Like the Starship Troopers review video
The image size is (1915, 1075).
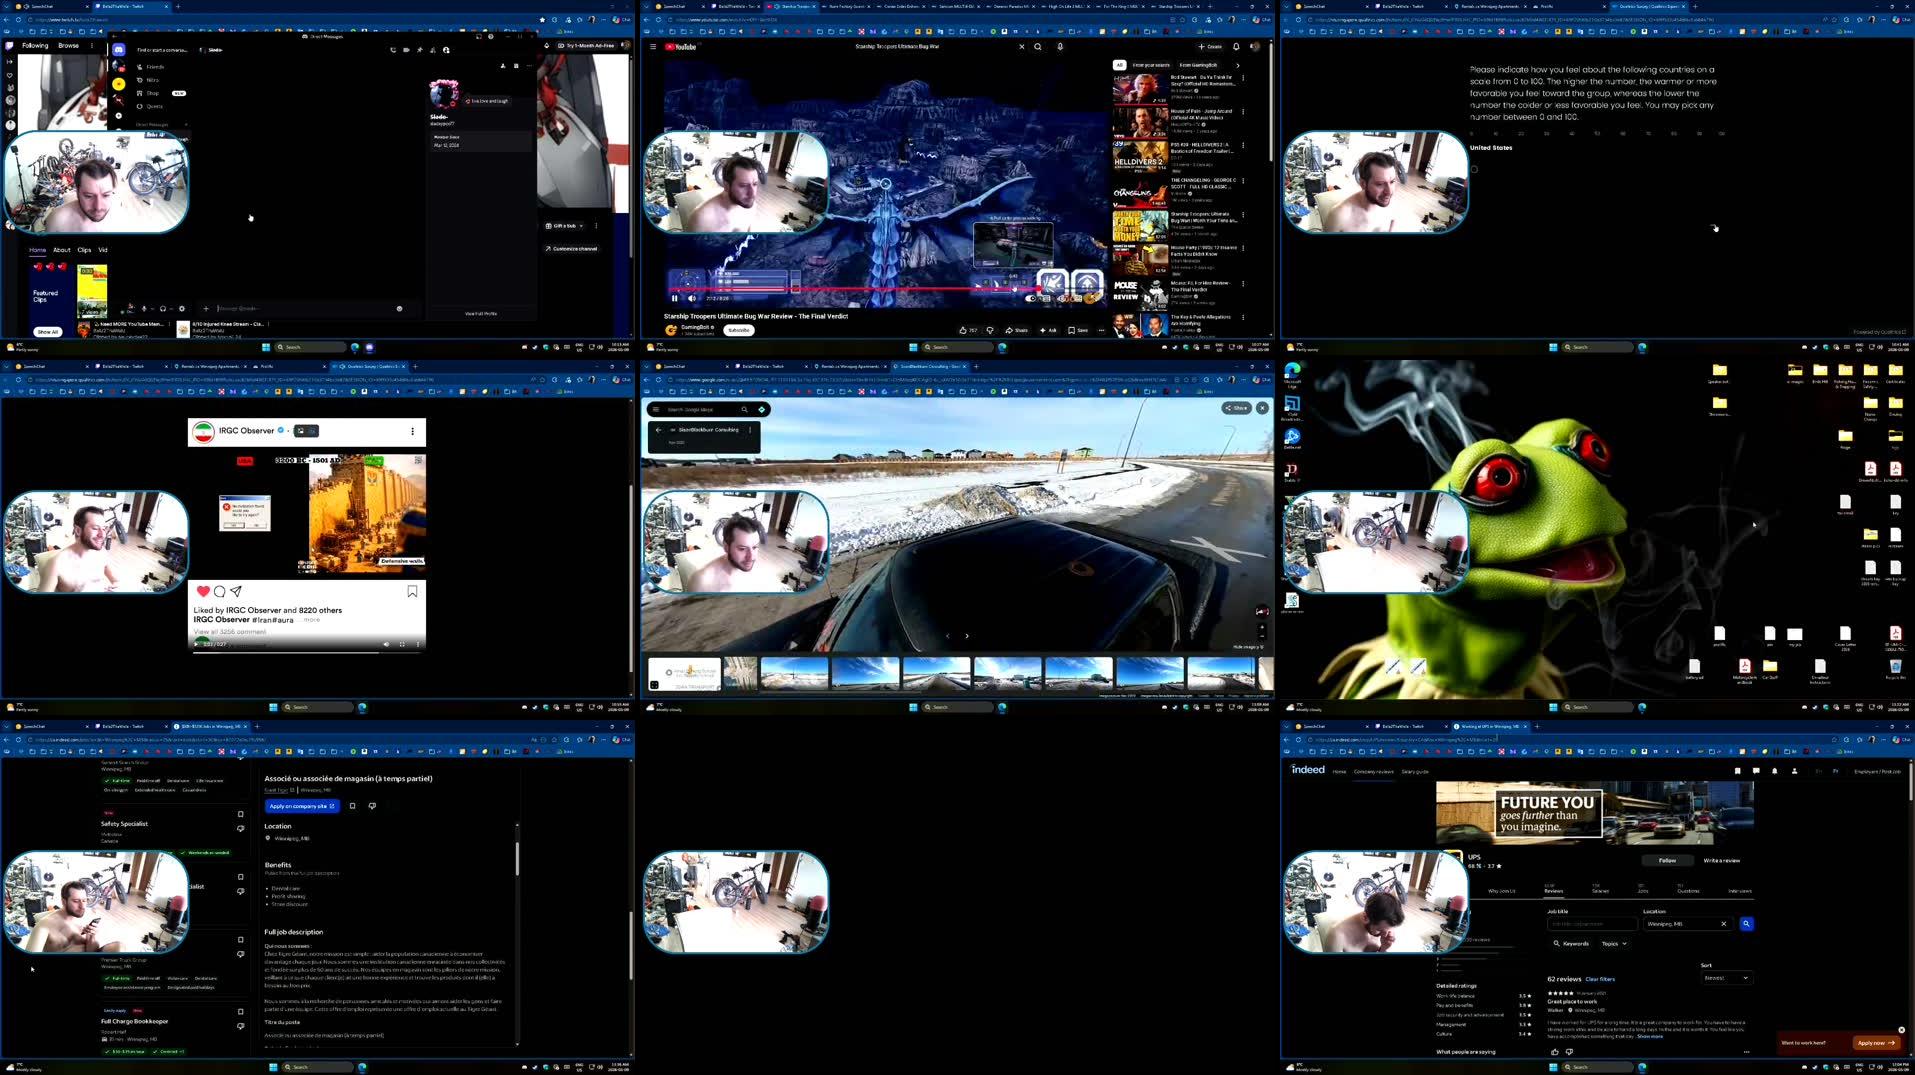(x=967, y=330)
